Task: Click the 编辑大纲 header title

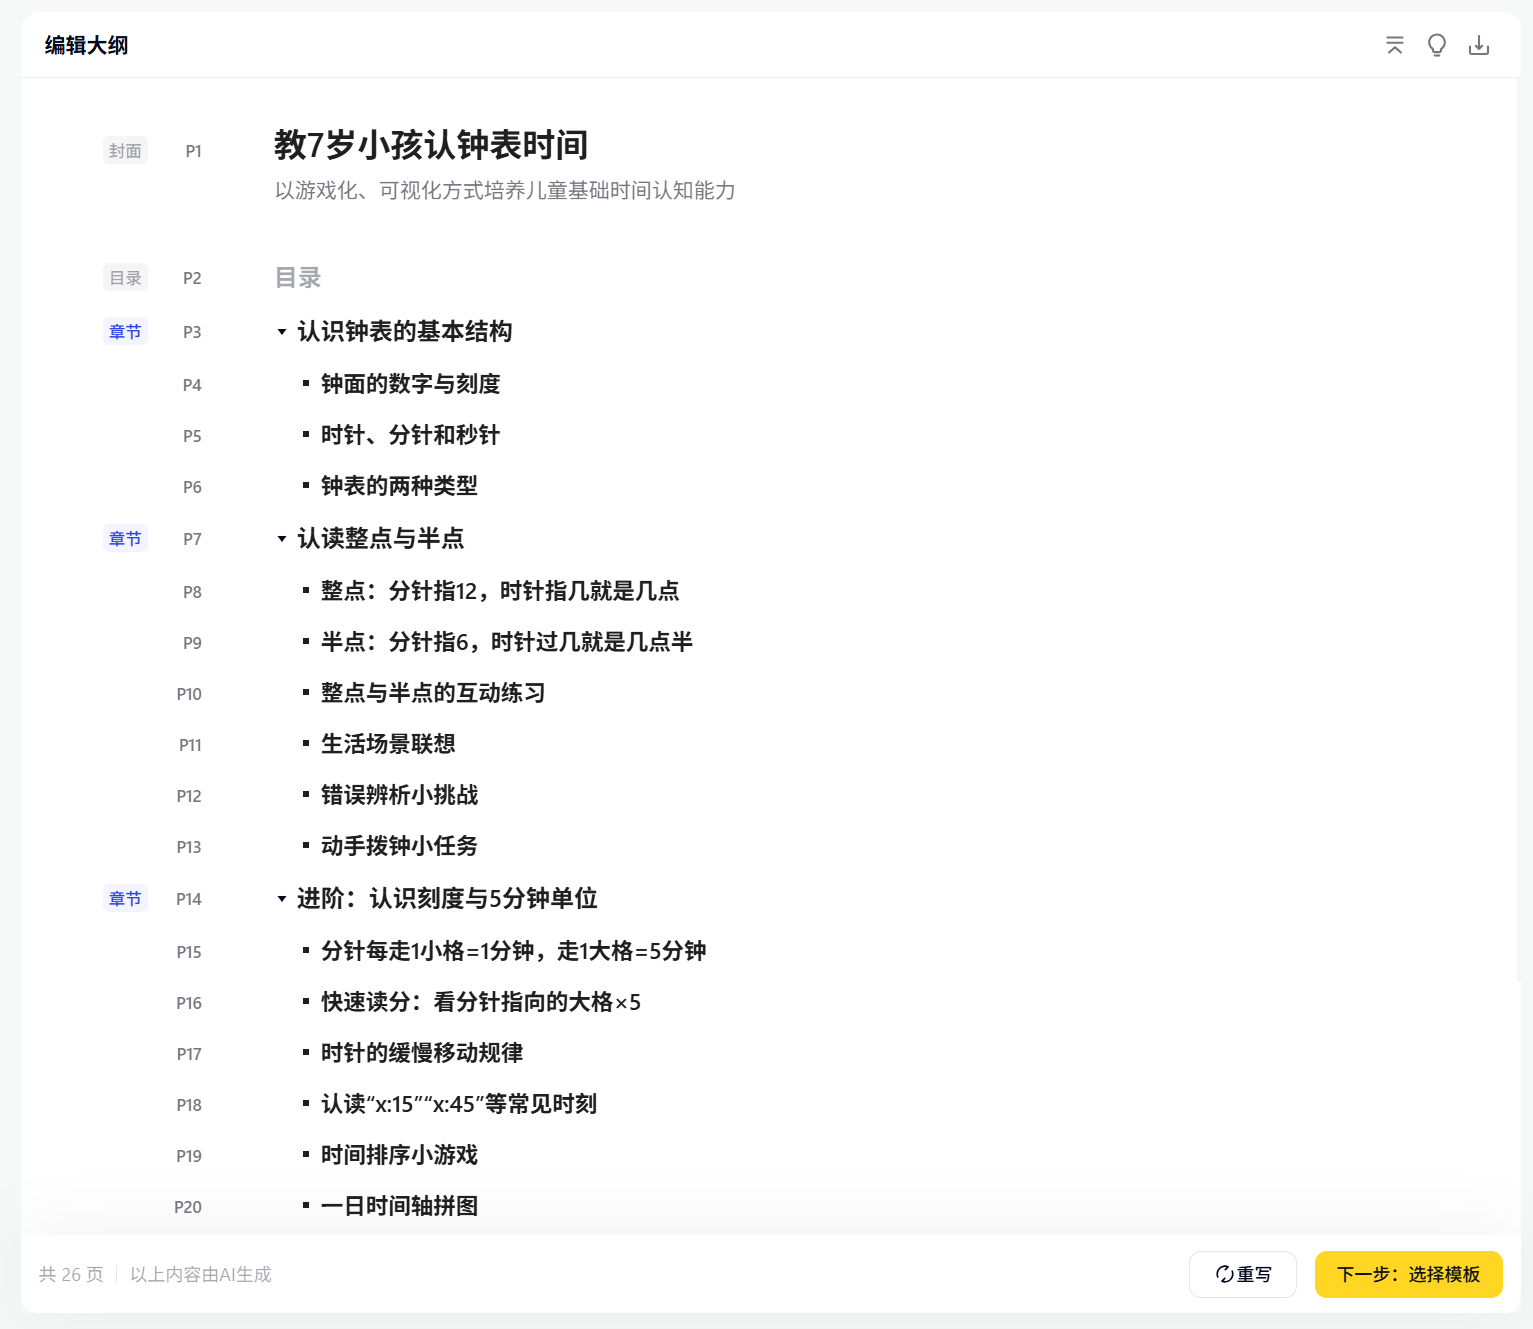Action: (85, 45)
